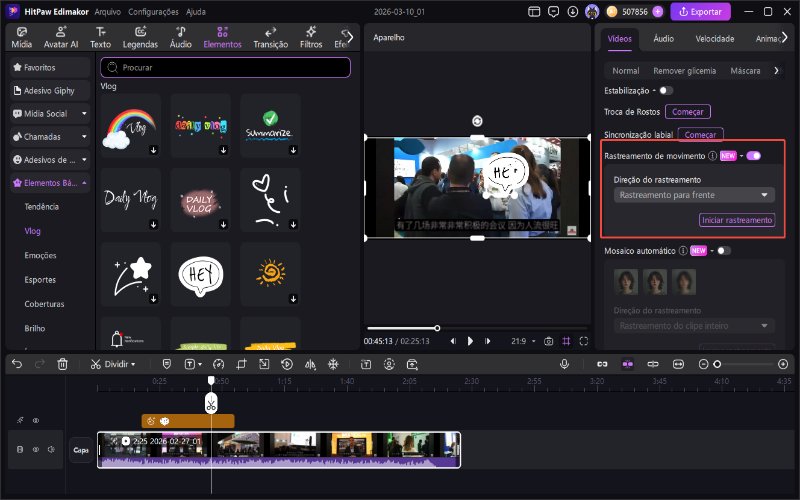This screenshot has height=500, width=800.
Task: Disable Rastreamento de movimento switch
Action: (x=754, y=156)
